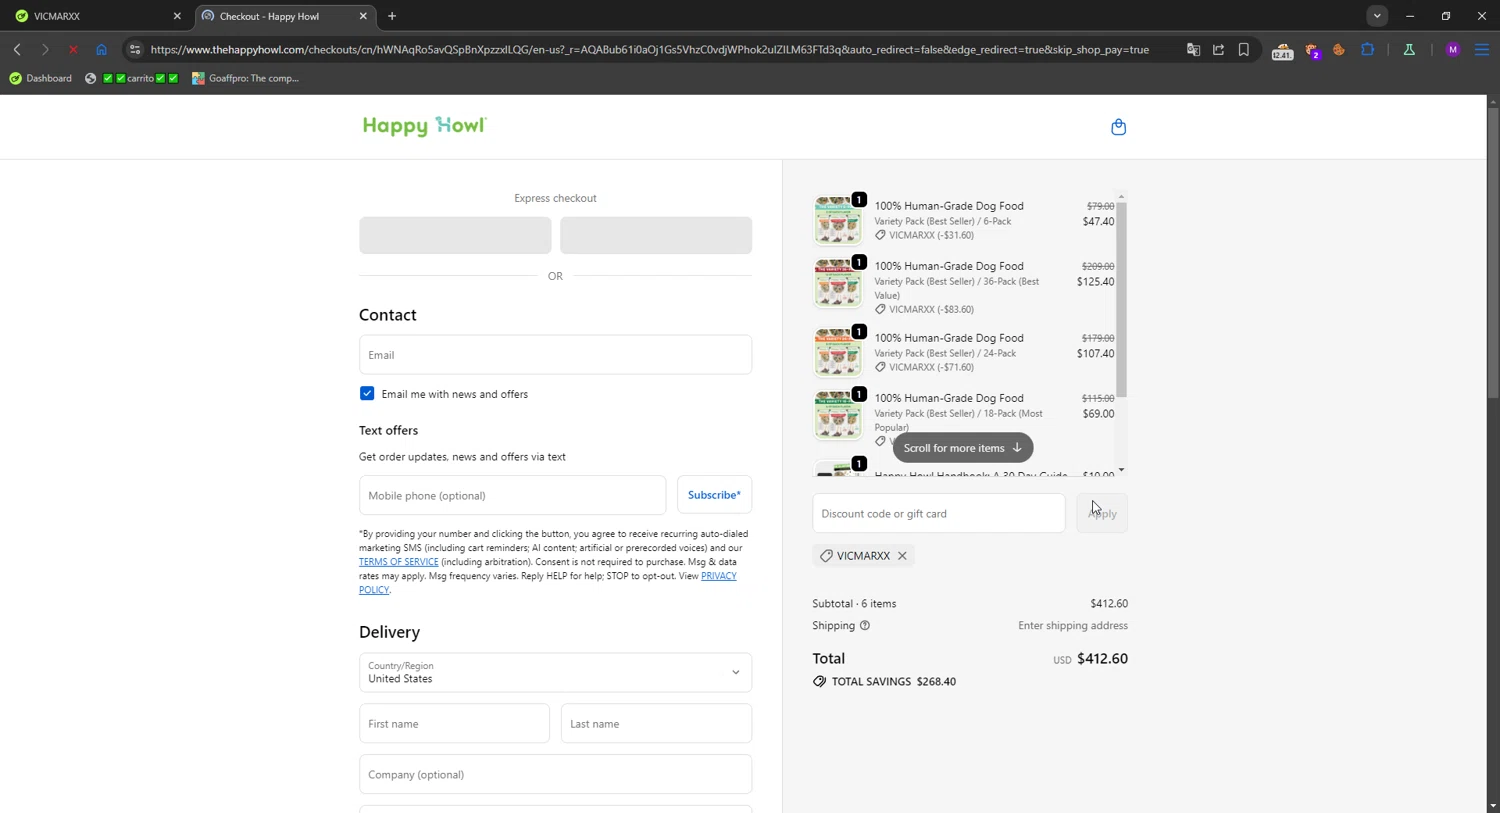This screenshot has height=813, width=1500.
Task: Click the Company (optional) field
Action: pos(555,775)
